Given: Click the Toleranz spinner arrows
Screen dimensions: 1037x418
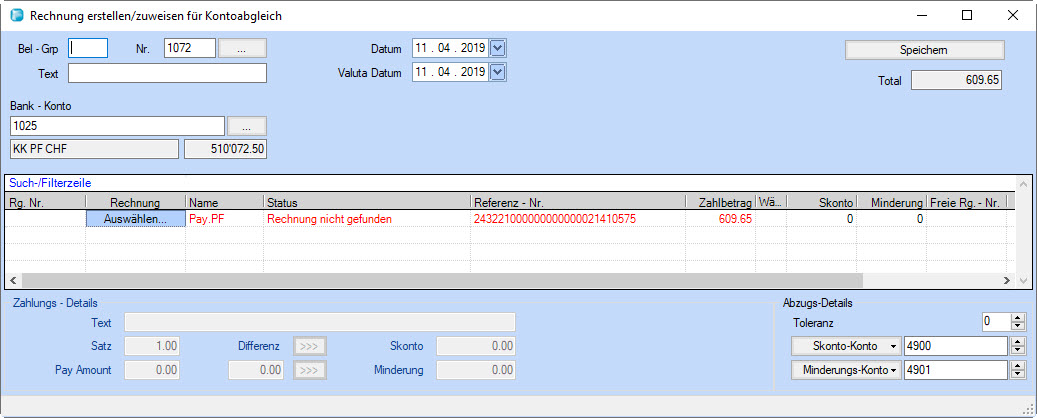Looking at the screenshot, I should (1019, 322).
